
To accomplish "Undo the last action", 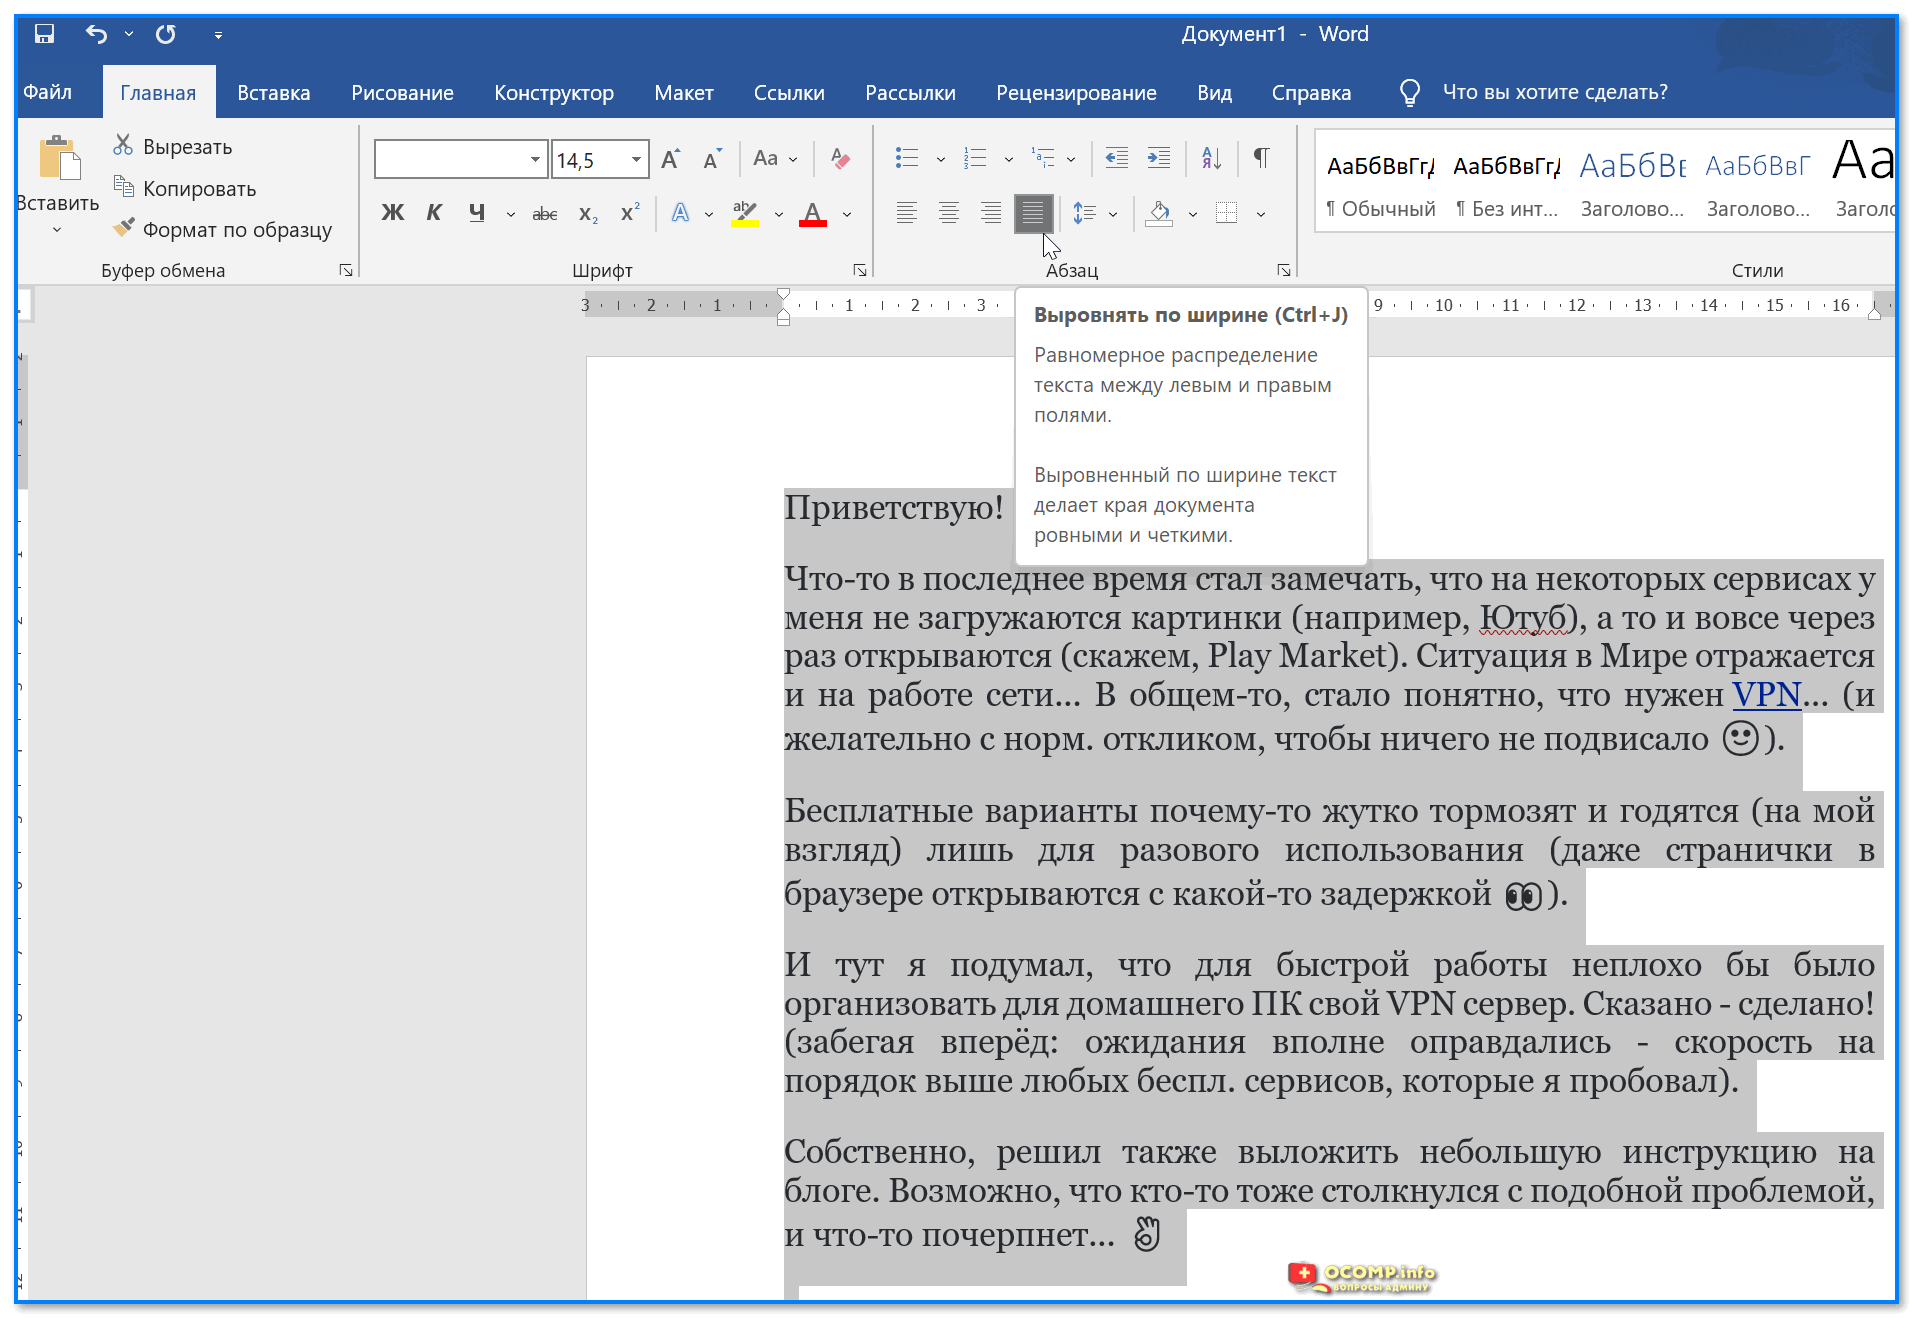I will tap(96, 34).
